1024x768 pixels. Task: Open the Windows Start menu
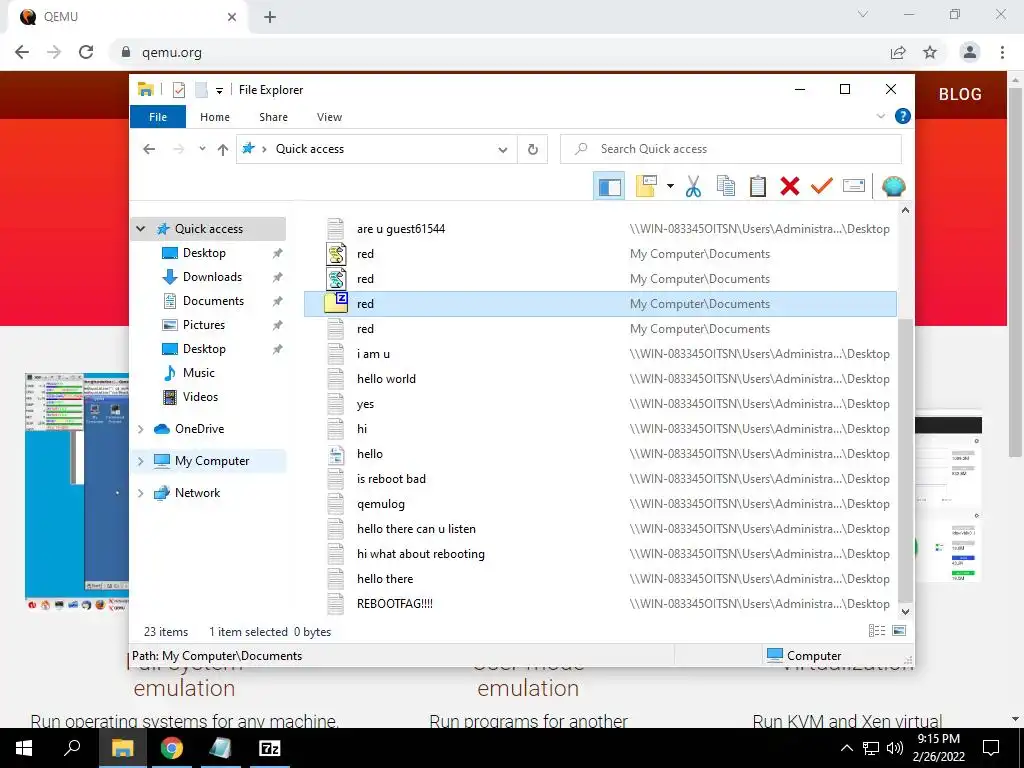(x=24, y=748)
